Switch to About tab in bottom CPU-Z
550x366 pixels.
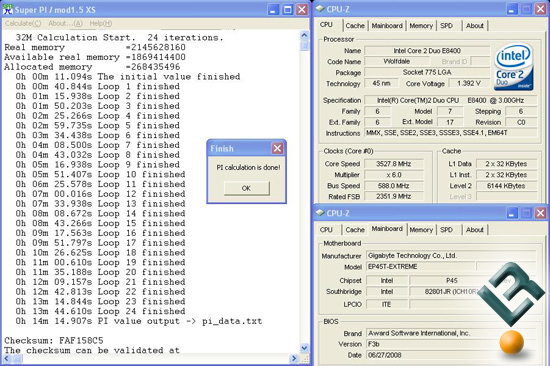(x=475, y=230)
